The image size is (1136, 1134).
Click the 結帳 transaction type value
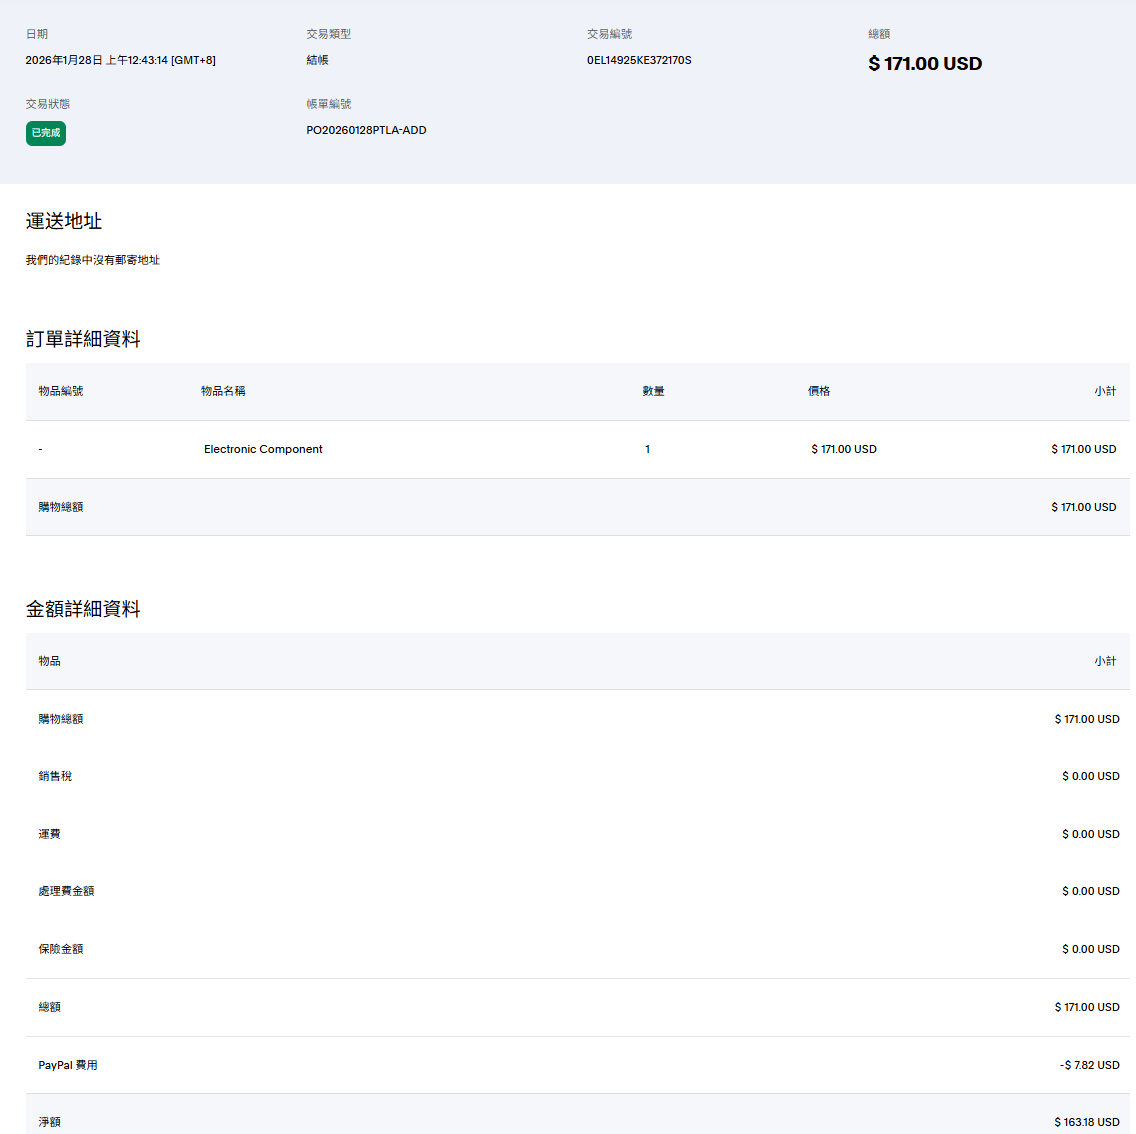click(317, 60)
